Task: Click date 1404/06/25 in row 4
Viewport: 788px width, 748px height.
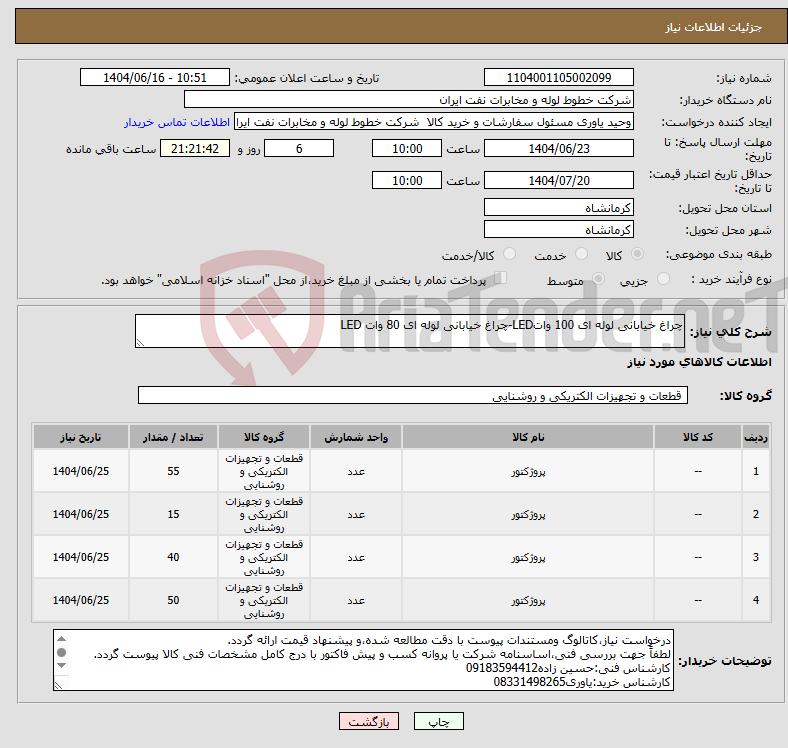Action: click(81, 600)
